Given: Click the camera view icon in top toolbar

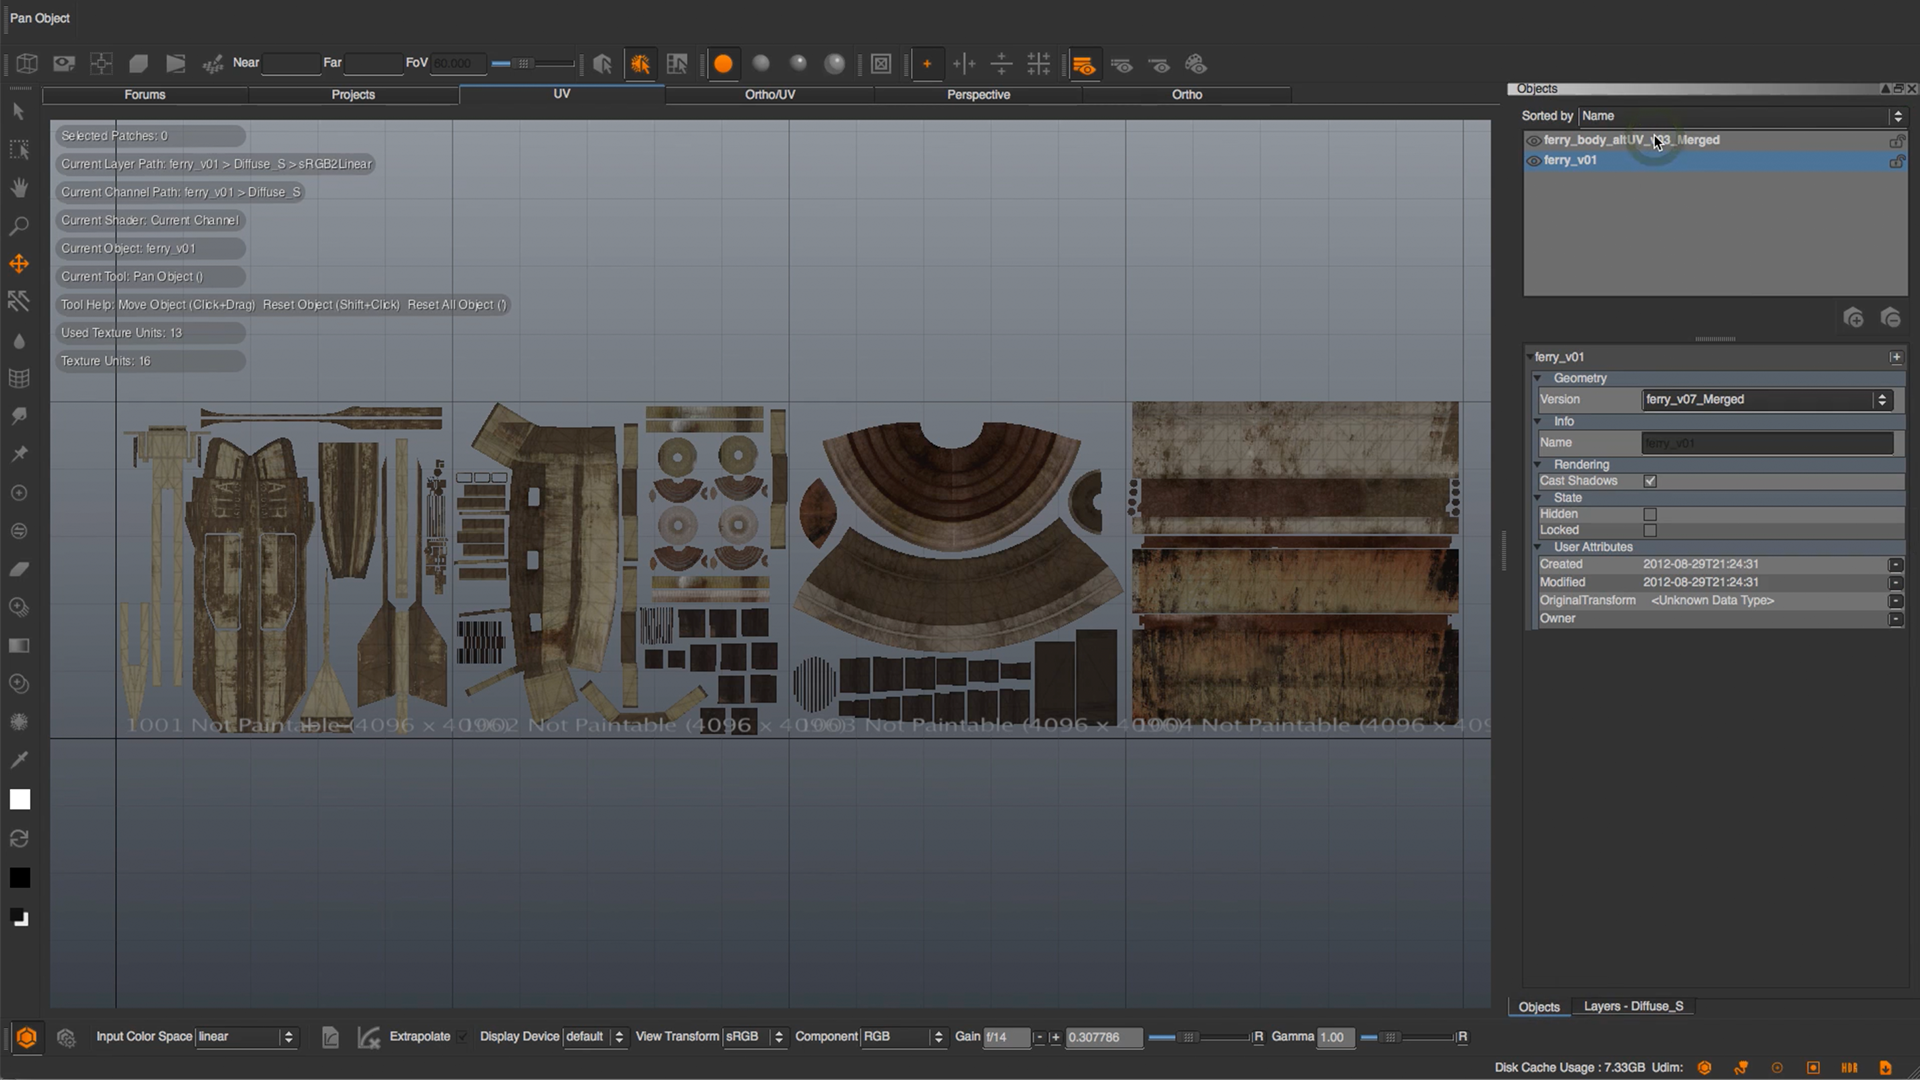Looking at the screenshot, I should [x=64, y=64].
